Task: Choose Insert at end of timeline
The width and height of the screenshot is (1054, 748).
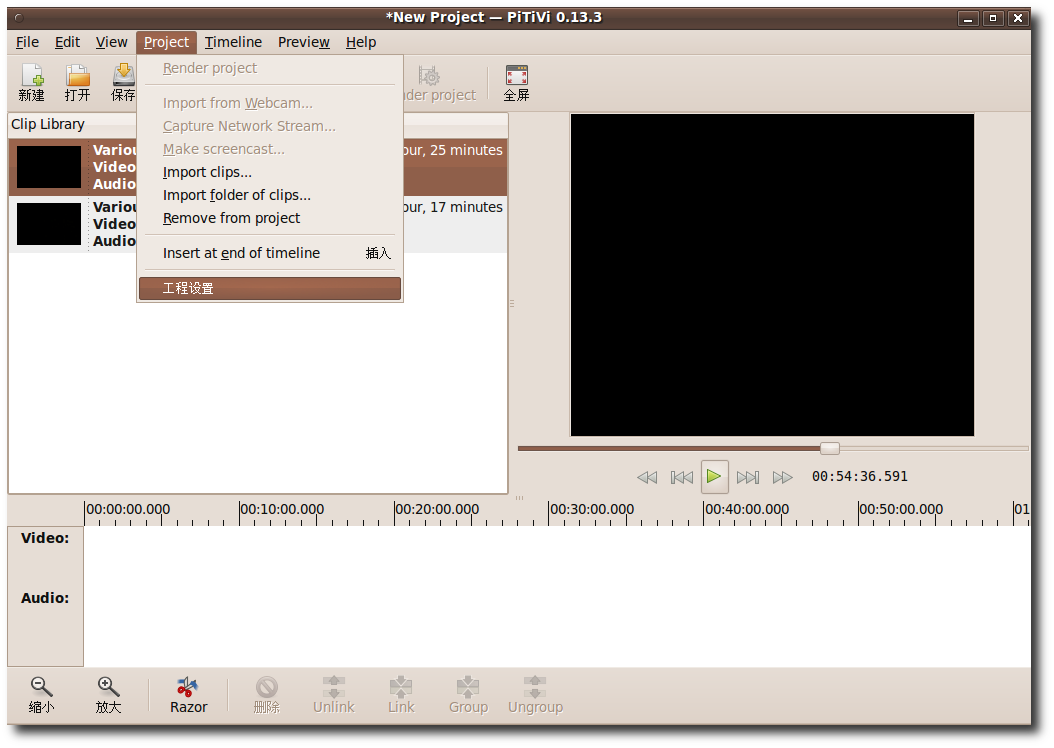Action: pyautogui.click(x=270, y=253)
